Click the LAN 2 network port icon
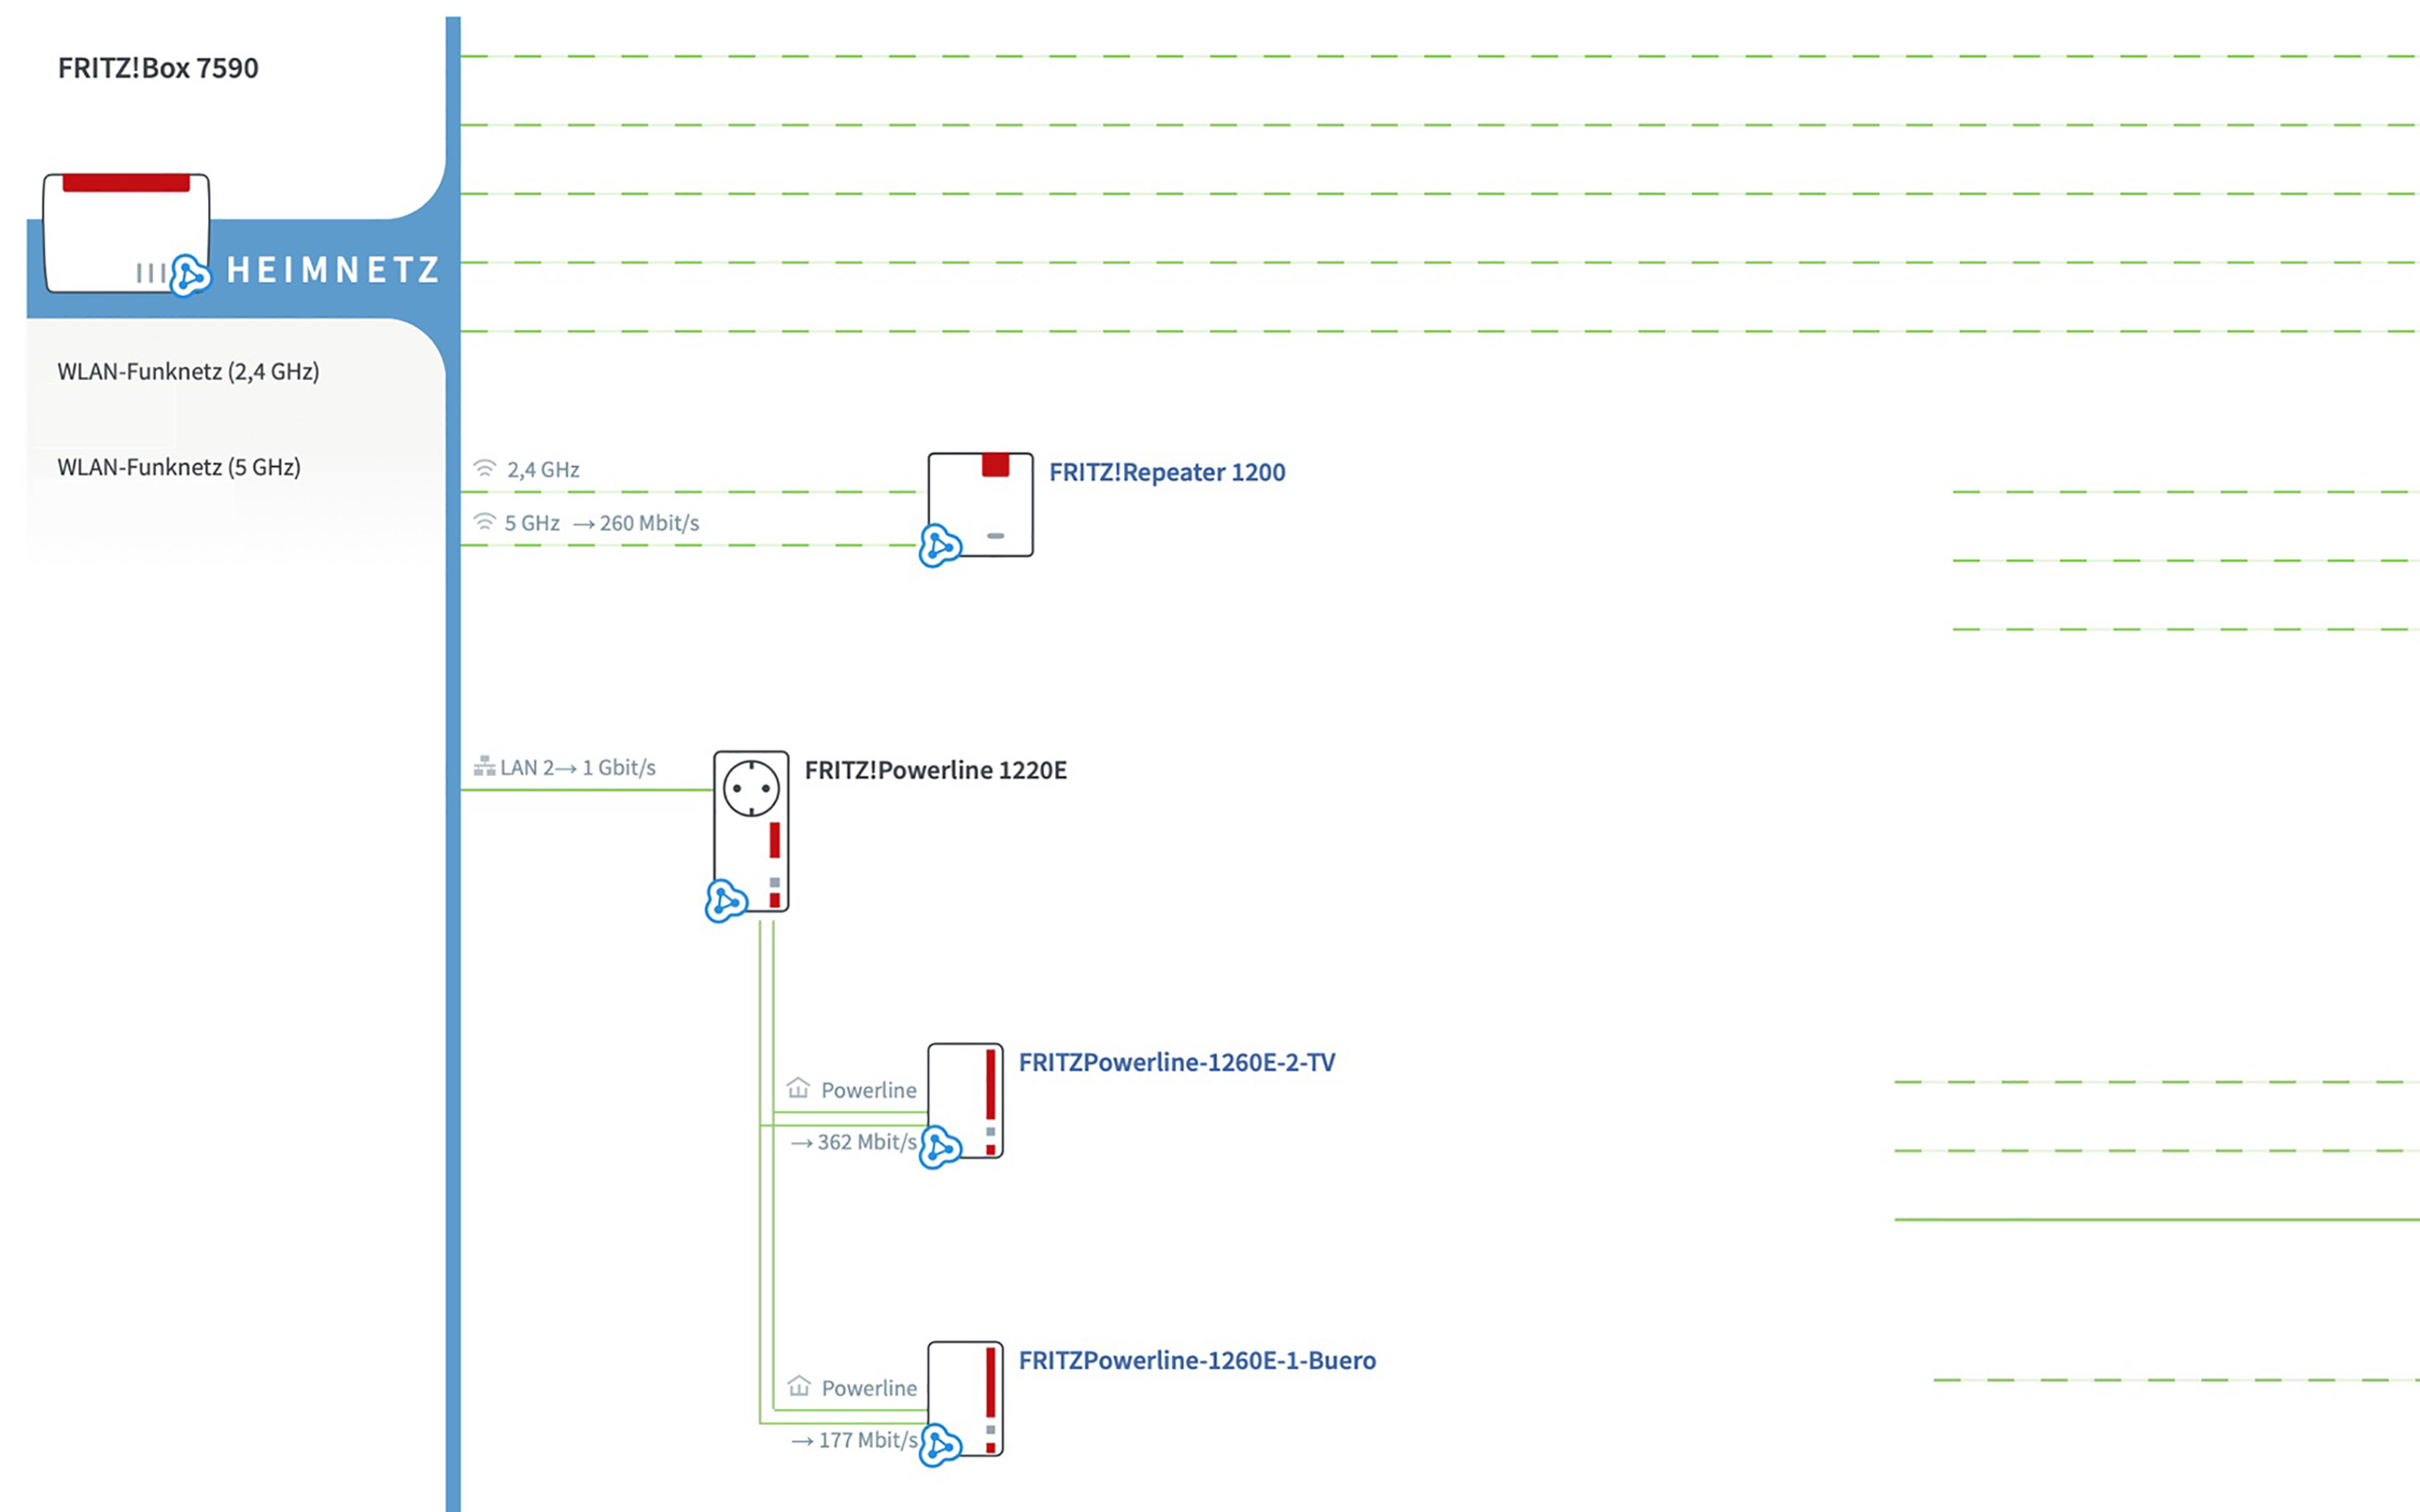 pos(484,765)
